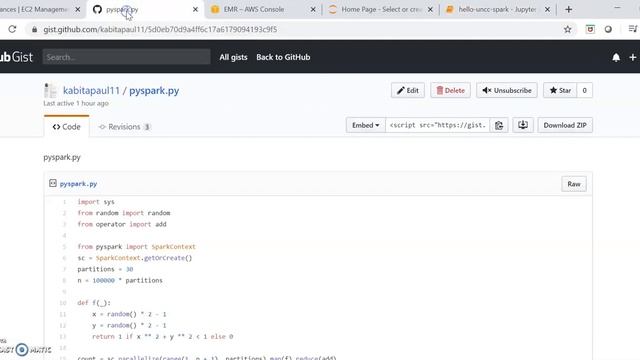Close the Home Page browser tab
This screenshot has height=360, width=640.
[430, 9]
